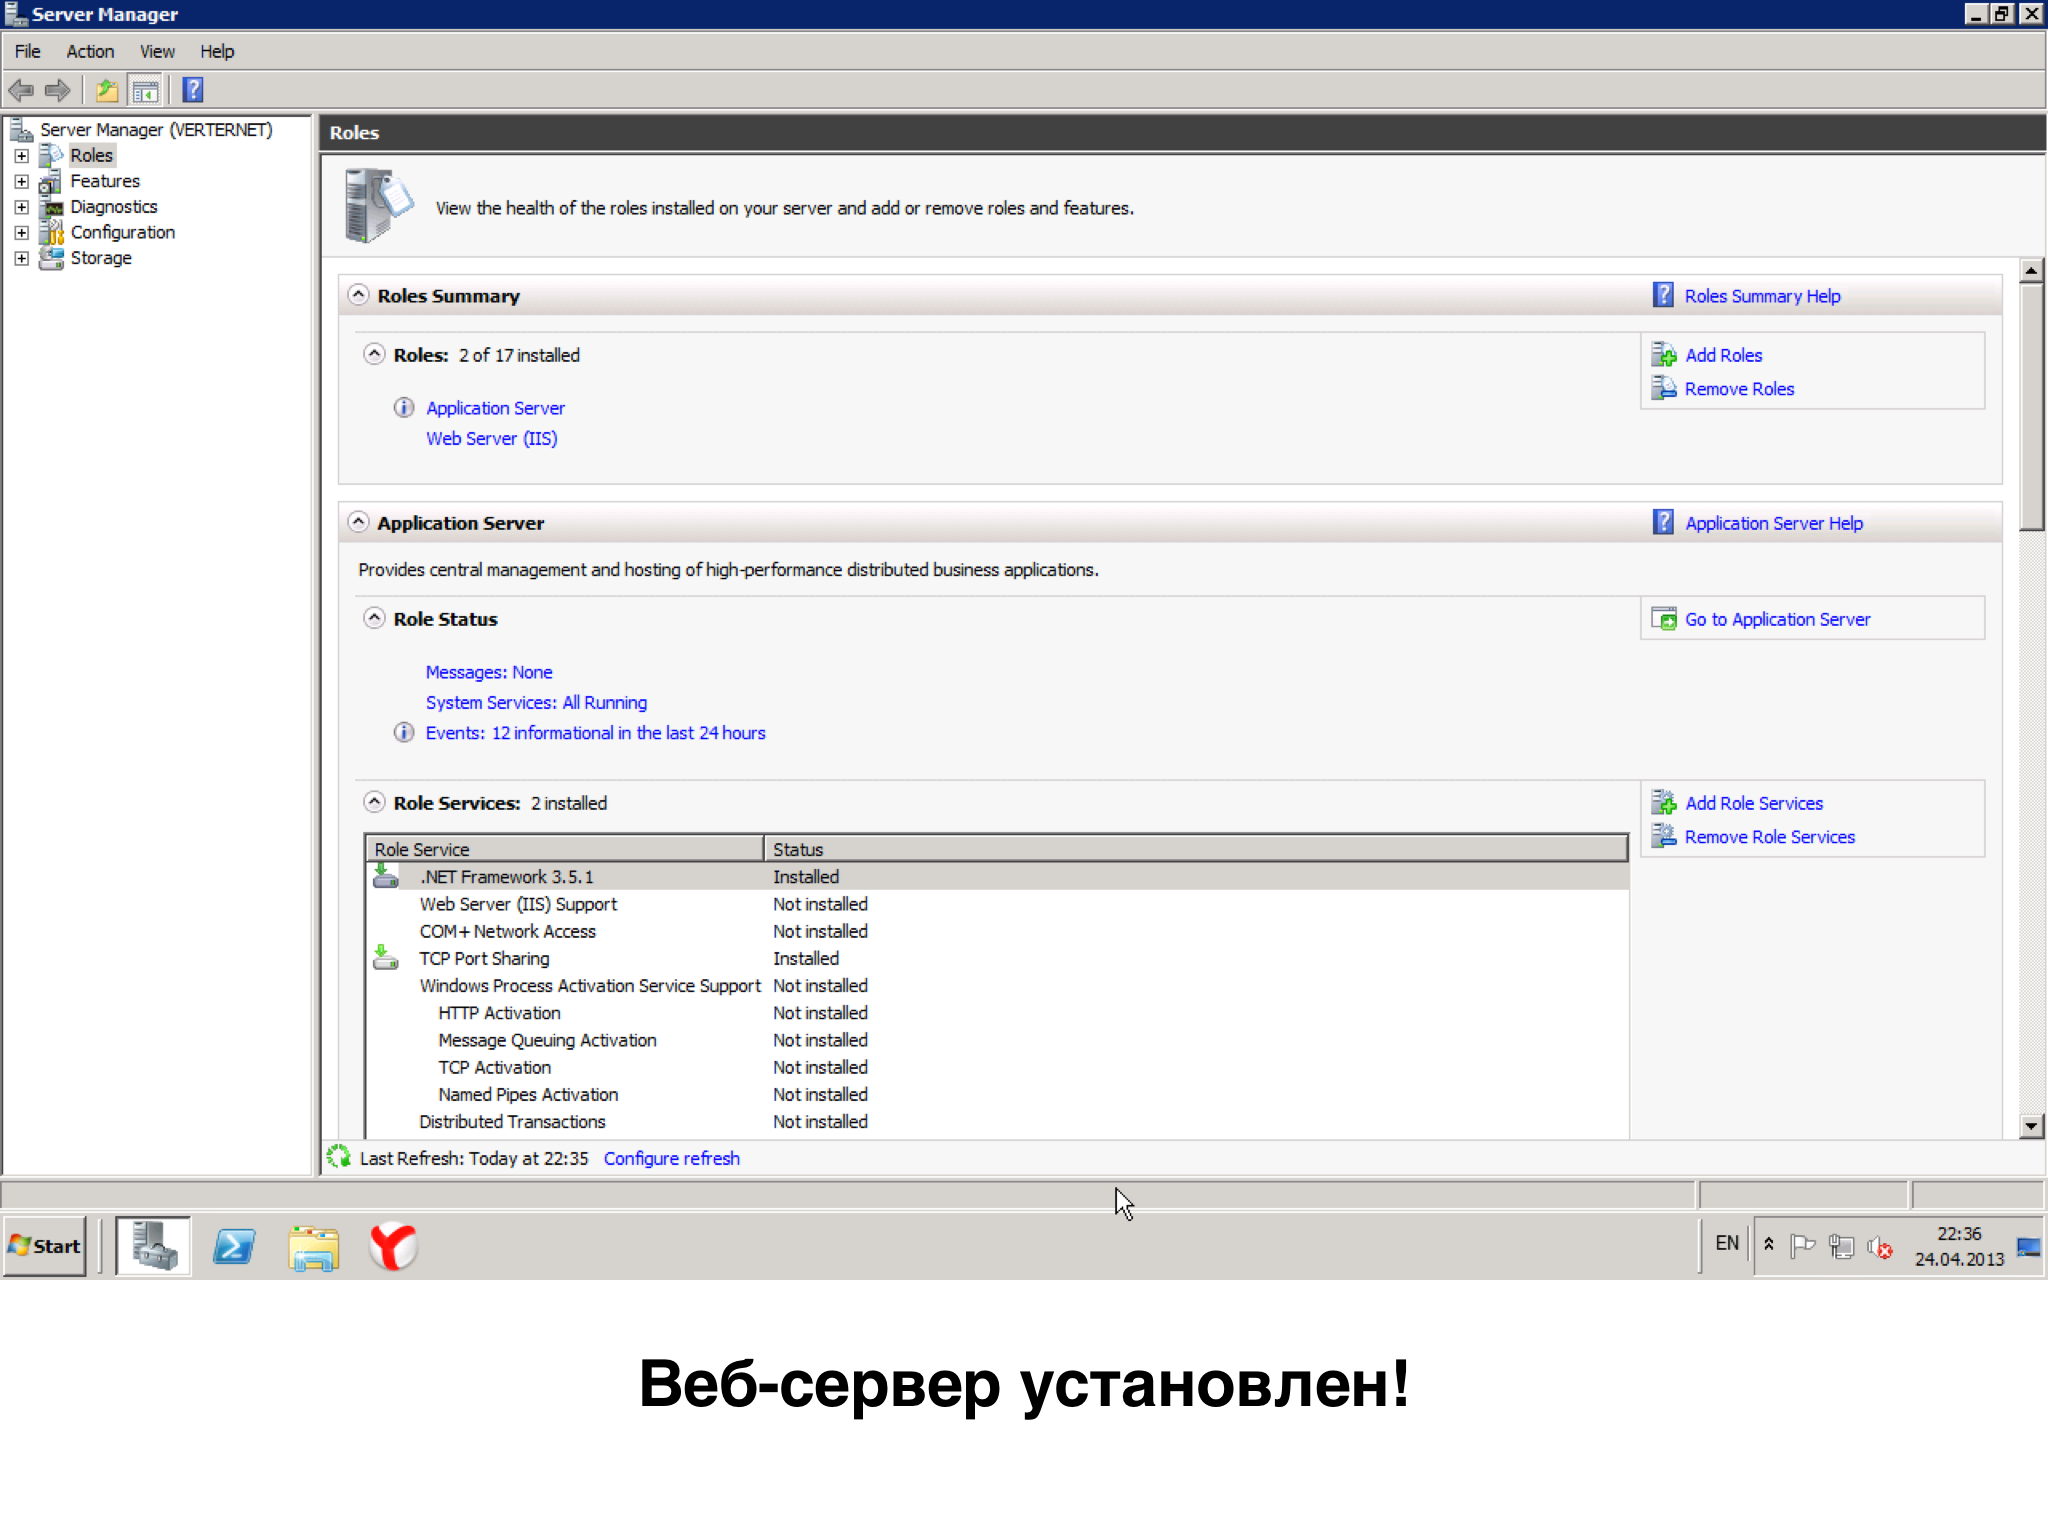Click the EN language indicator
The image size is (2048, 1536).
1727,1243
